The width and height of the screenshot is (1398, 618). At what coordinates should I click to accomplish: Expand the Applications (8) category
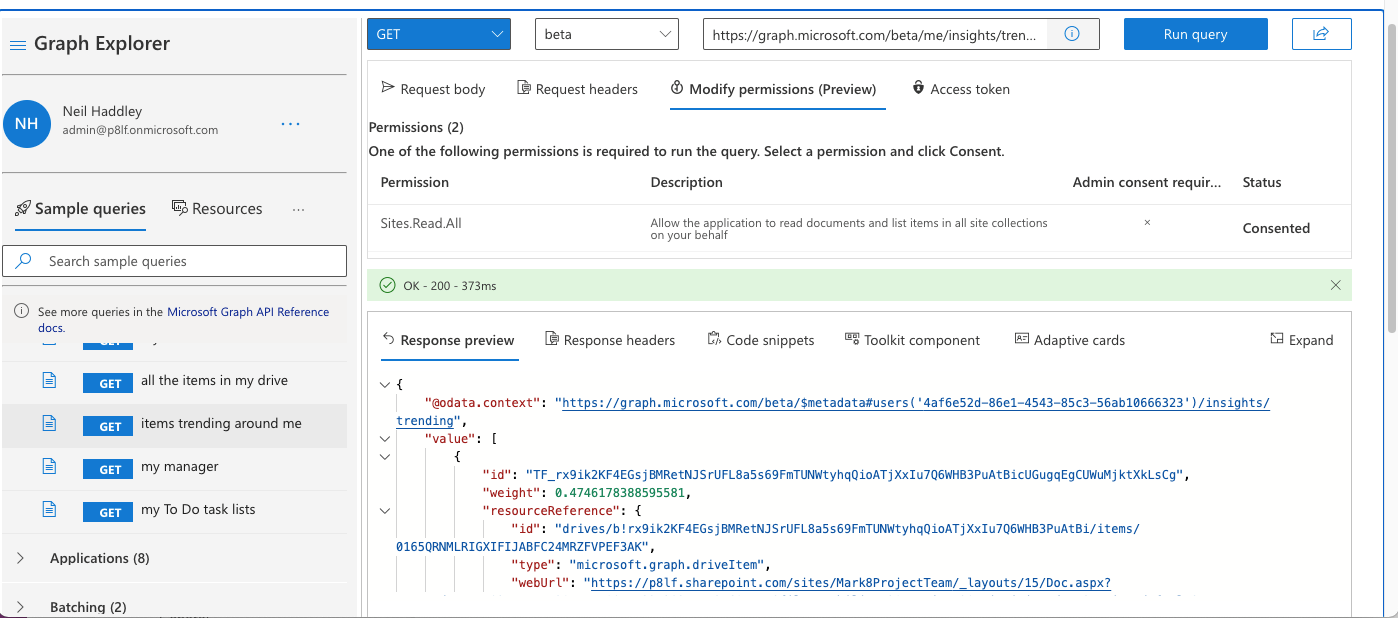click(x=22, y=558)
